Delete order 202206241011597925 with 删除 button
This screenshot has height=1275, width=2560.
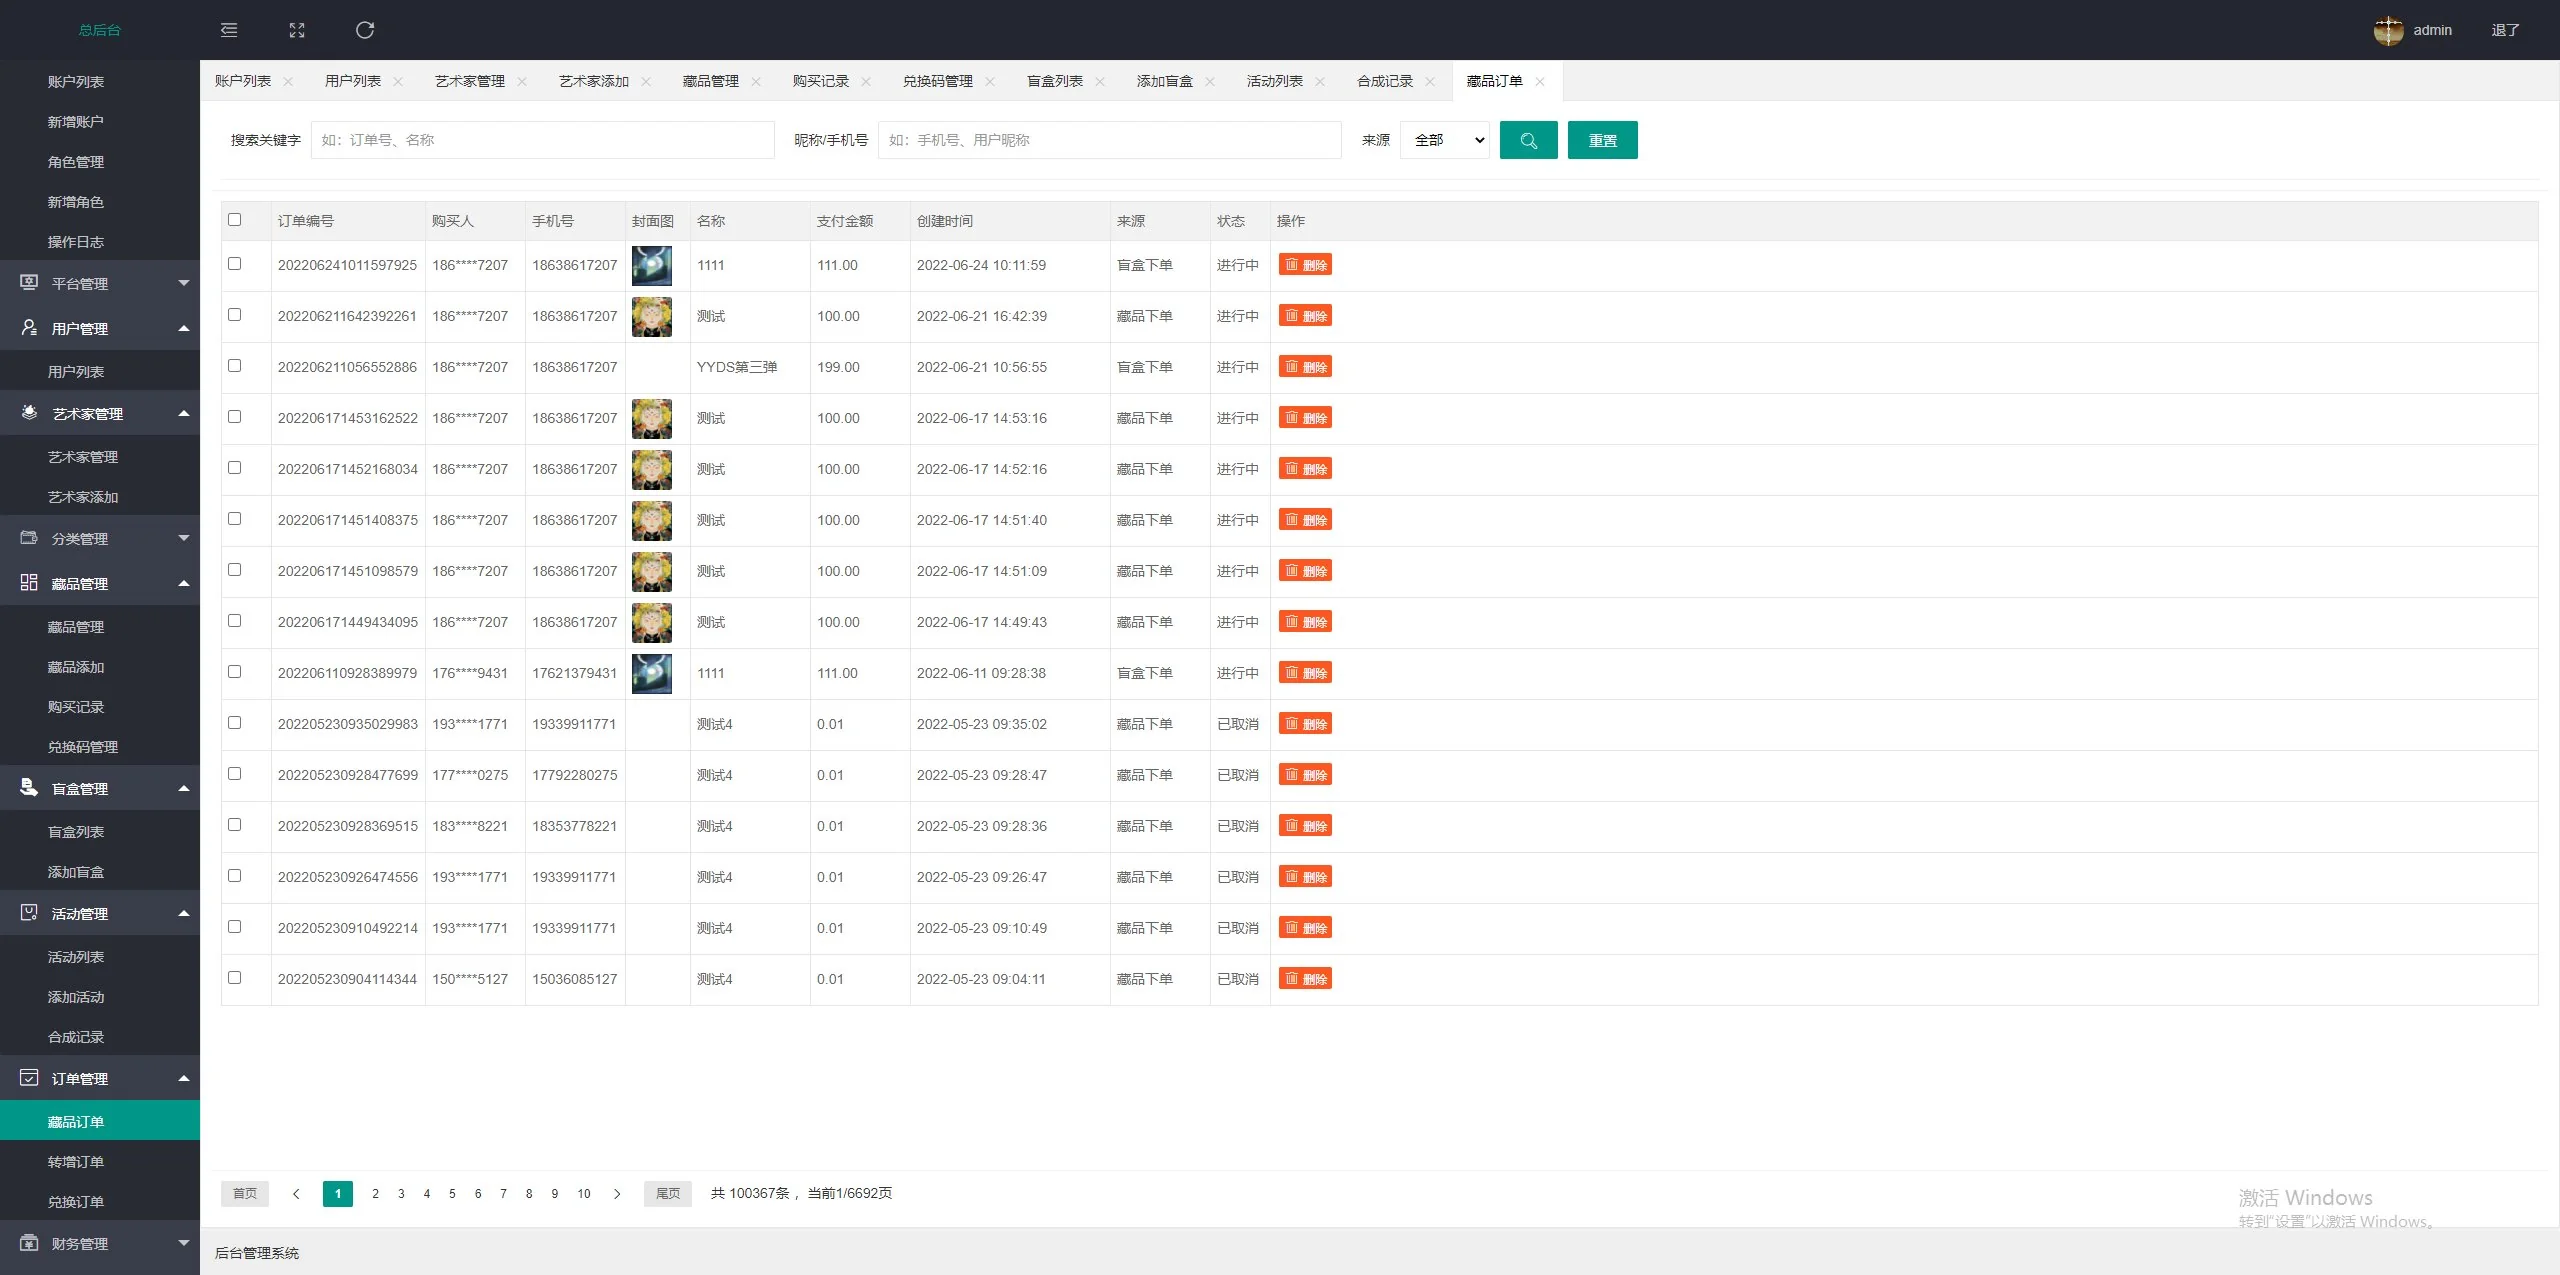[1305, 265]
